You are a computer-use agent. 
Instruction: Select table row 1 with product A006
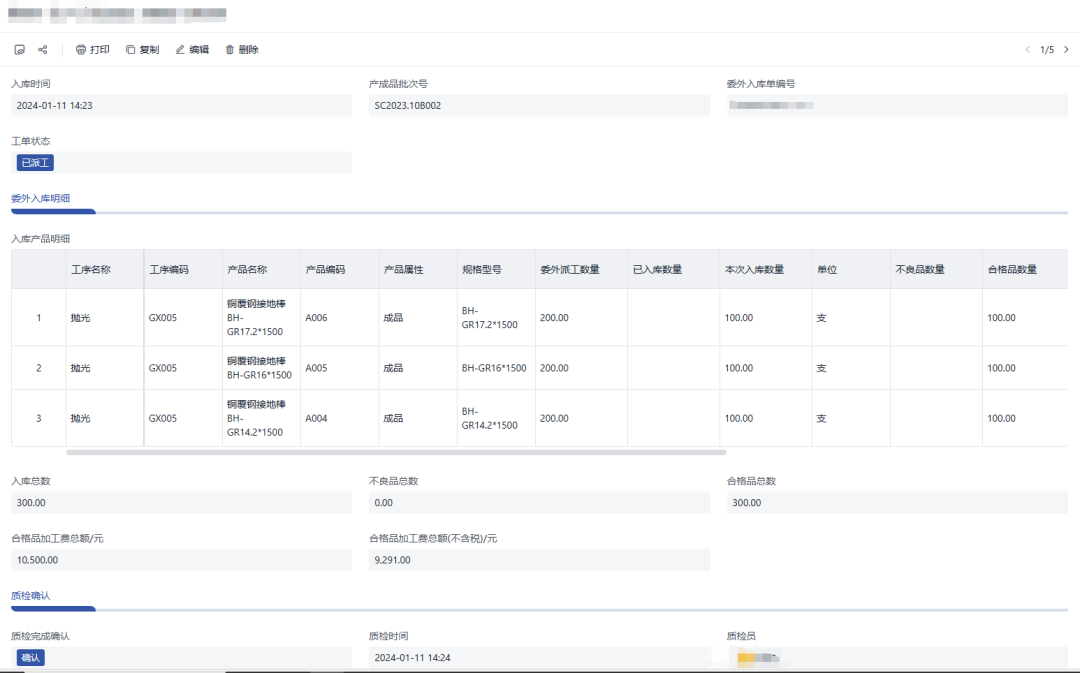click(39, 318)
